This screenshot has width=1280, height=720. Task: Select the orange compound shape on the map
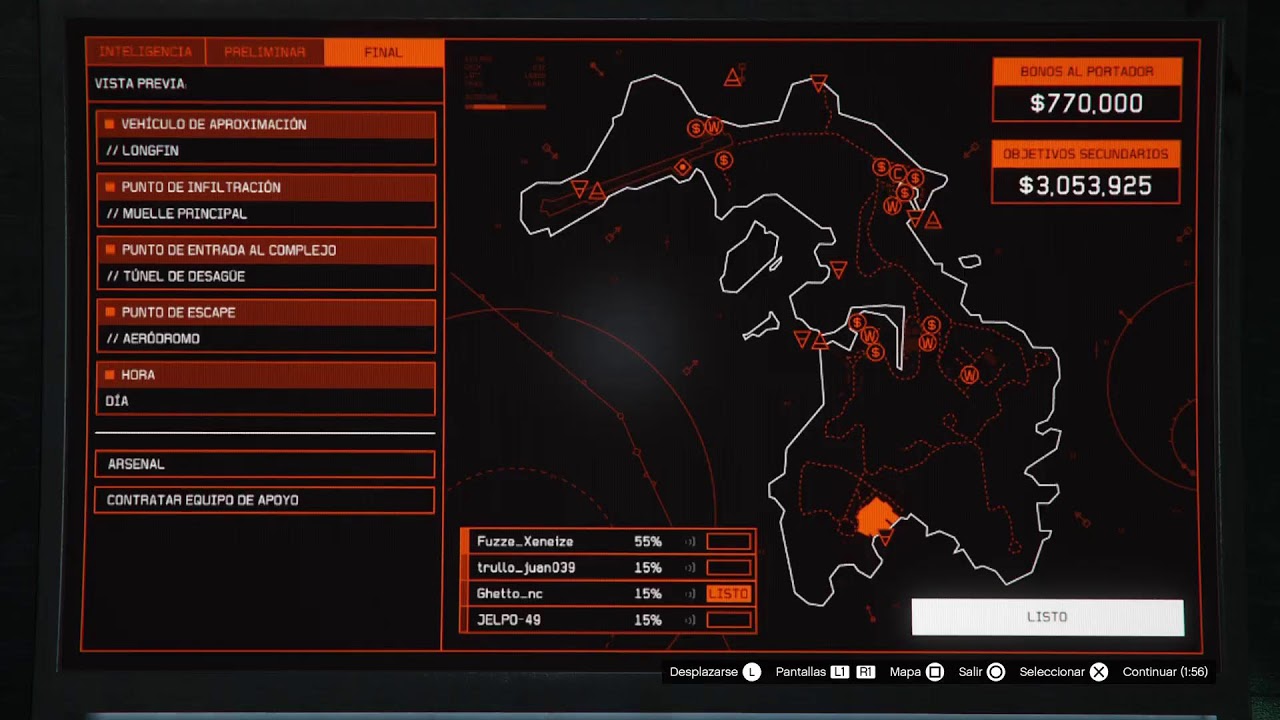point(877,515)
